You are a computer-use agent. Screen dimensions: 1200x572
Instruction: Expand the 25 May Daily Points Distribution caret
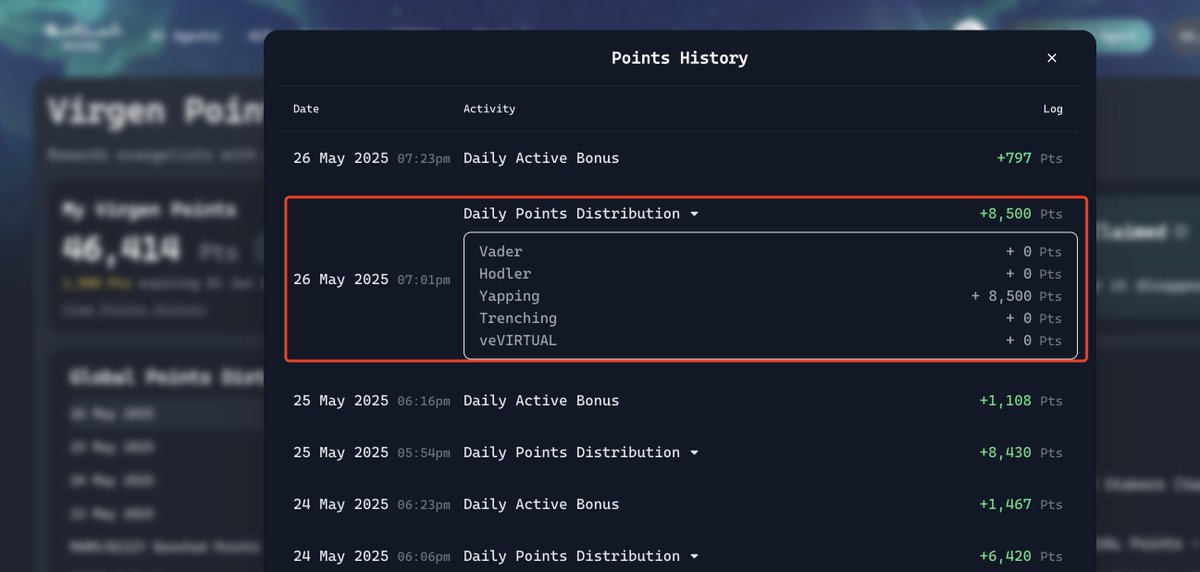[694, 453]
